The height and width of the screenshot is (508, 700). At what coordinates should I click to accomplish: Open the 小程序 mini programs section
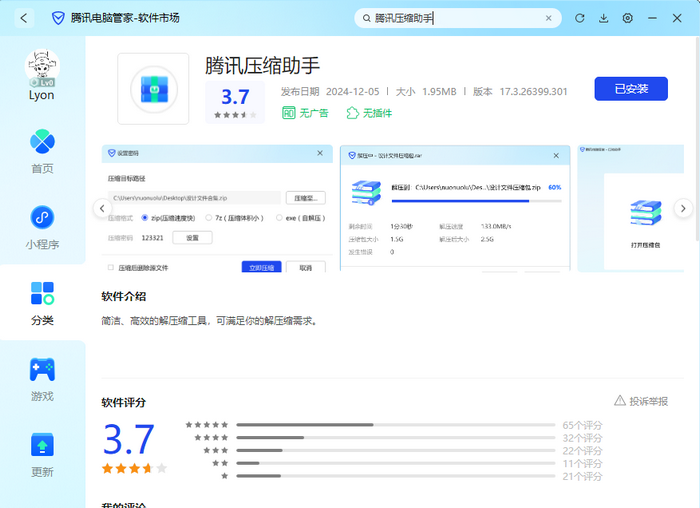tap(42, 226)
